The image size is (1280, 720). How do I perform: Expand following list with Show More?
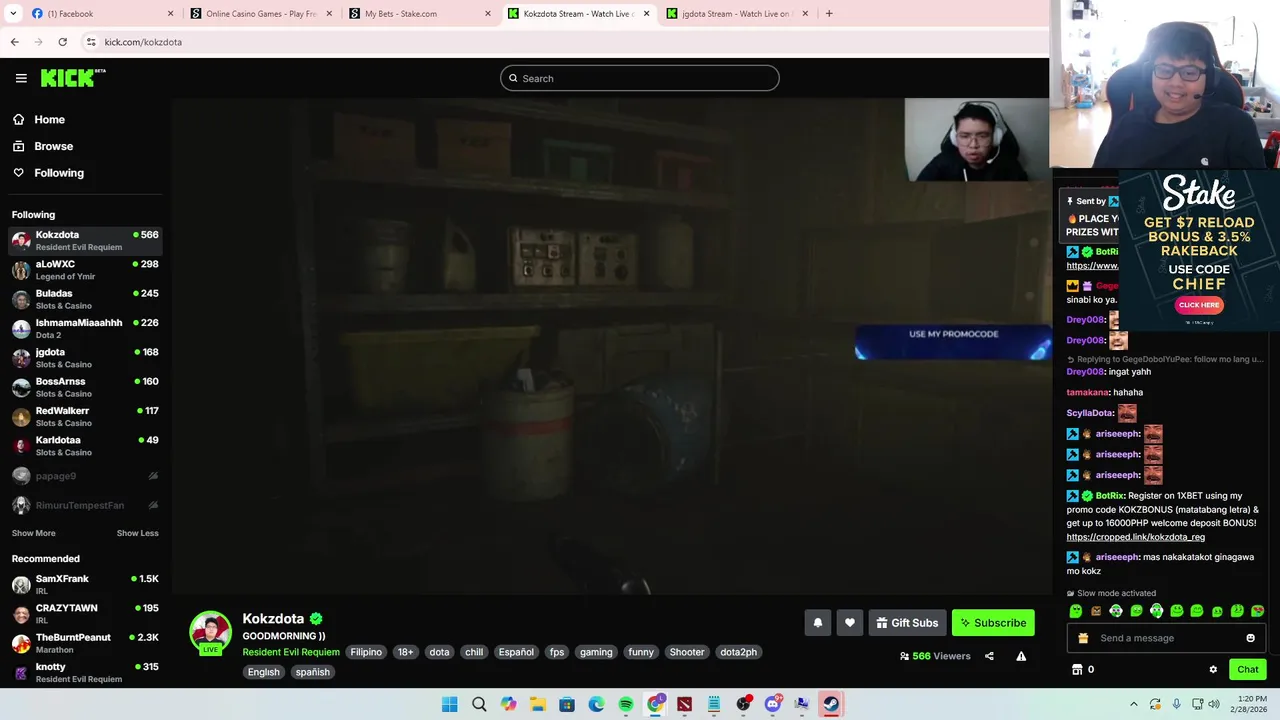pyautogui.click(x=33, y=533)
